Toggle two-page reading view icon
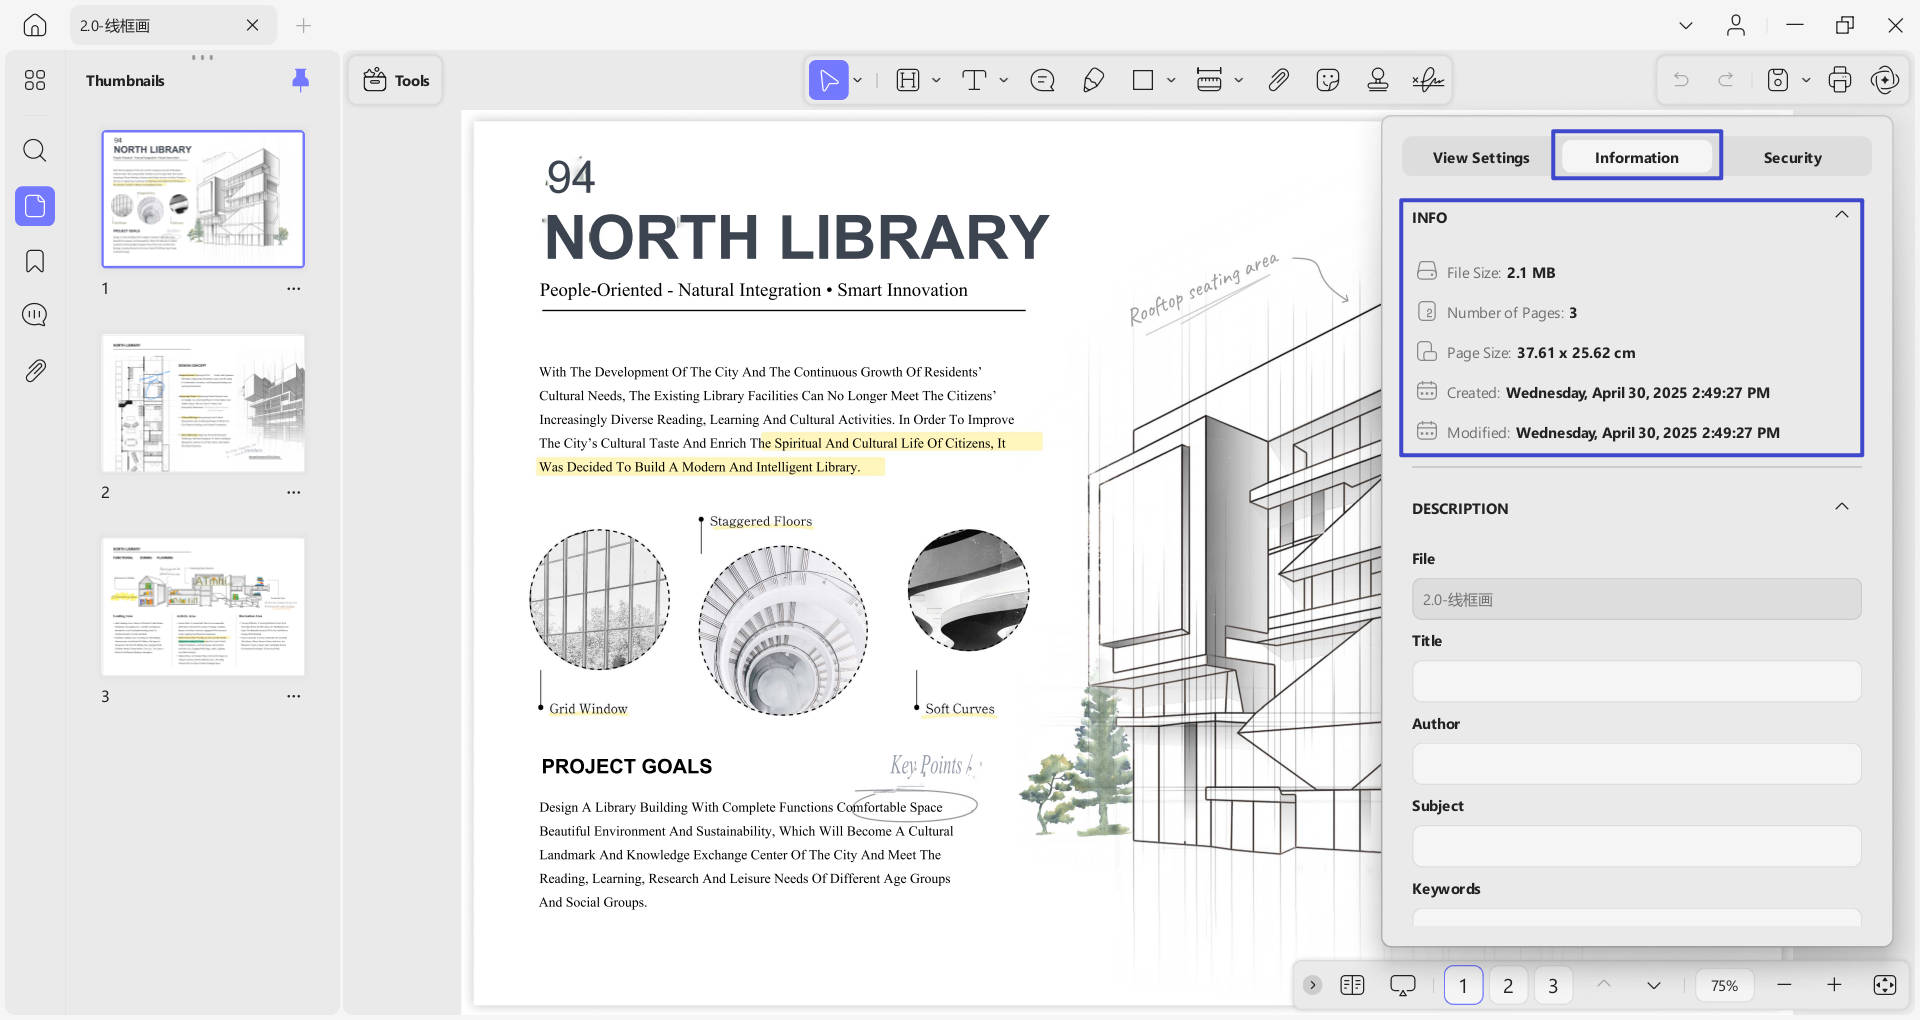This screenshot has width=1920, height=1020. 1352,985
